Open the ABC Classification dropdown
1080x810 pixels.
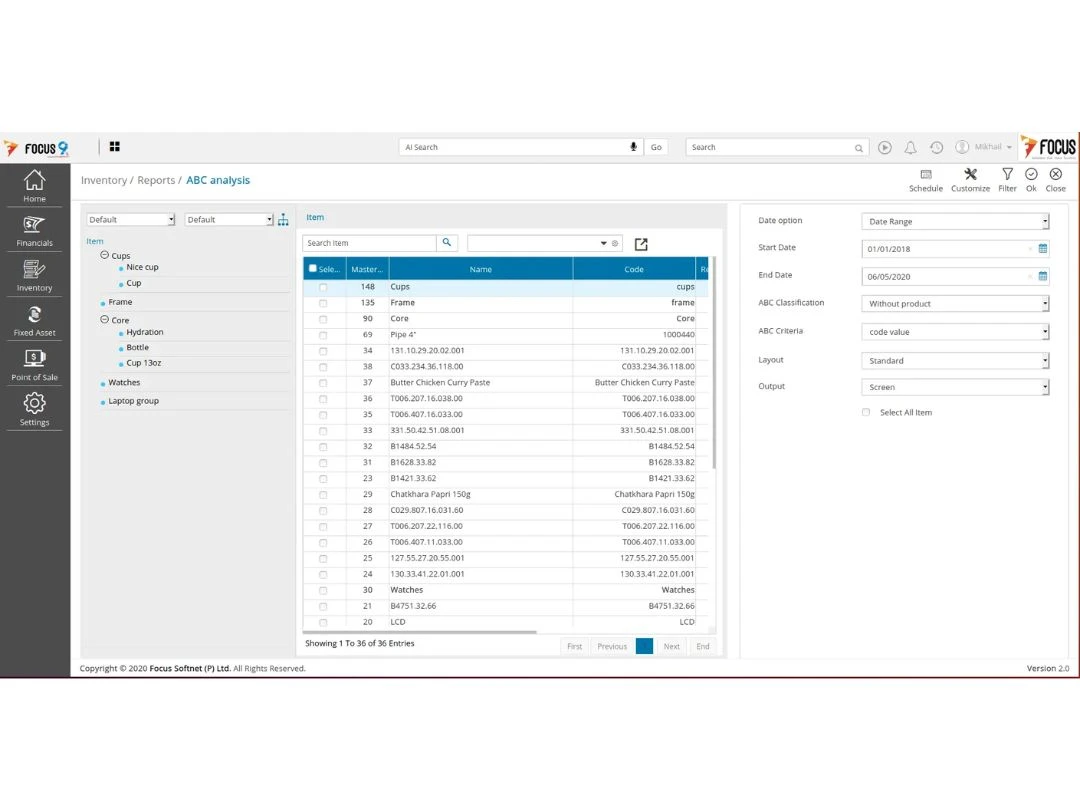[x=954, y=303]
